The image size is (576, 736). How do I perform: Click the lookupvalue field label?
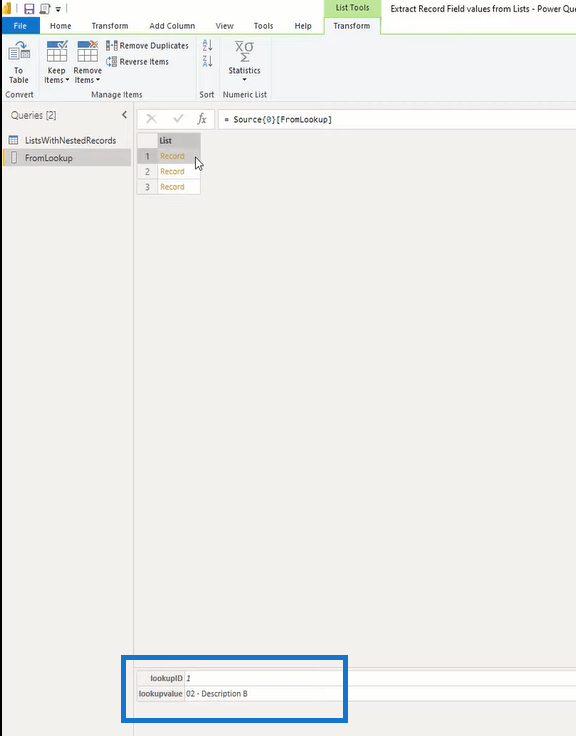(161, 694)
